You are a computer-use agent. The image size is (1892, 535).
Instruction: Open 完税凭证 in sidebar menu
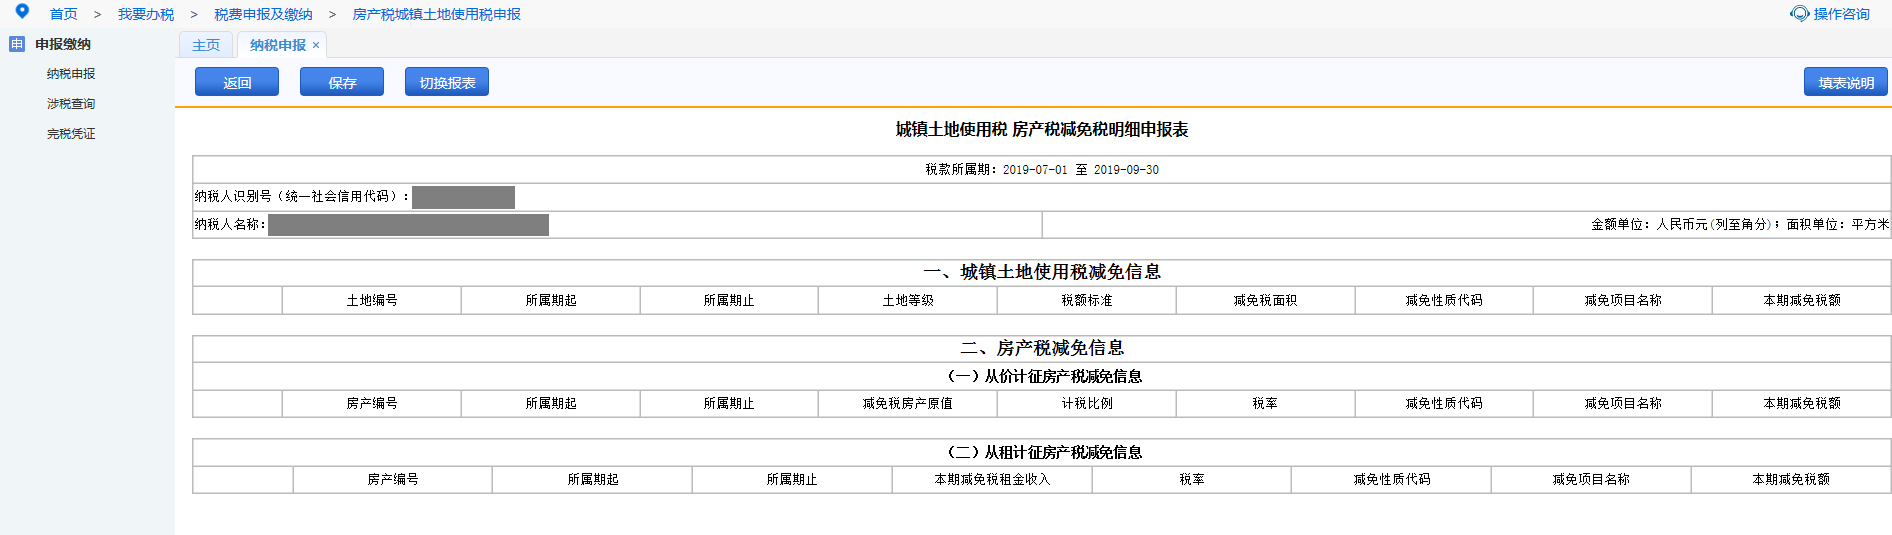coord(71,134)
